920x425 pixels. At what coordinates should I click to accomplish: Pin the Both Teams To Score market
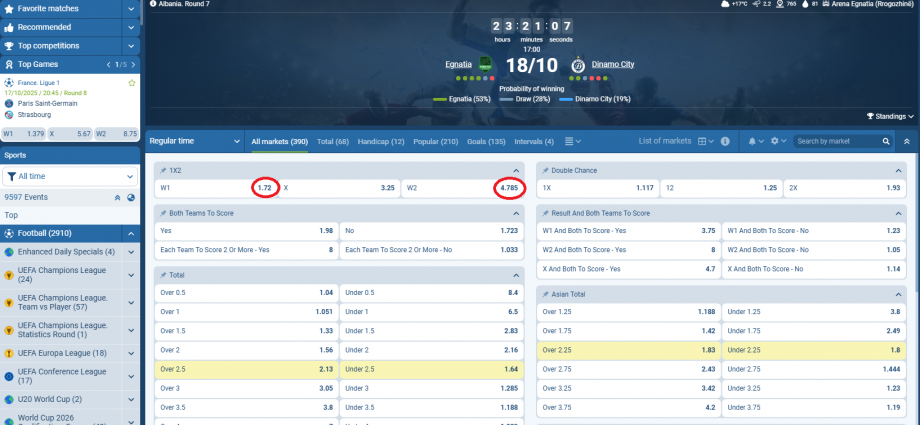pyautogui.click(x=163, y=214)
